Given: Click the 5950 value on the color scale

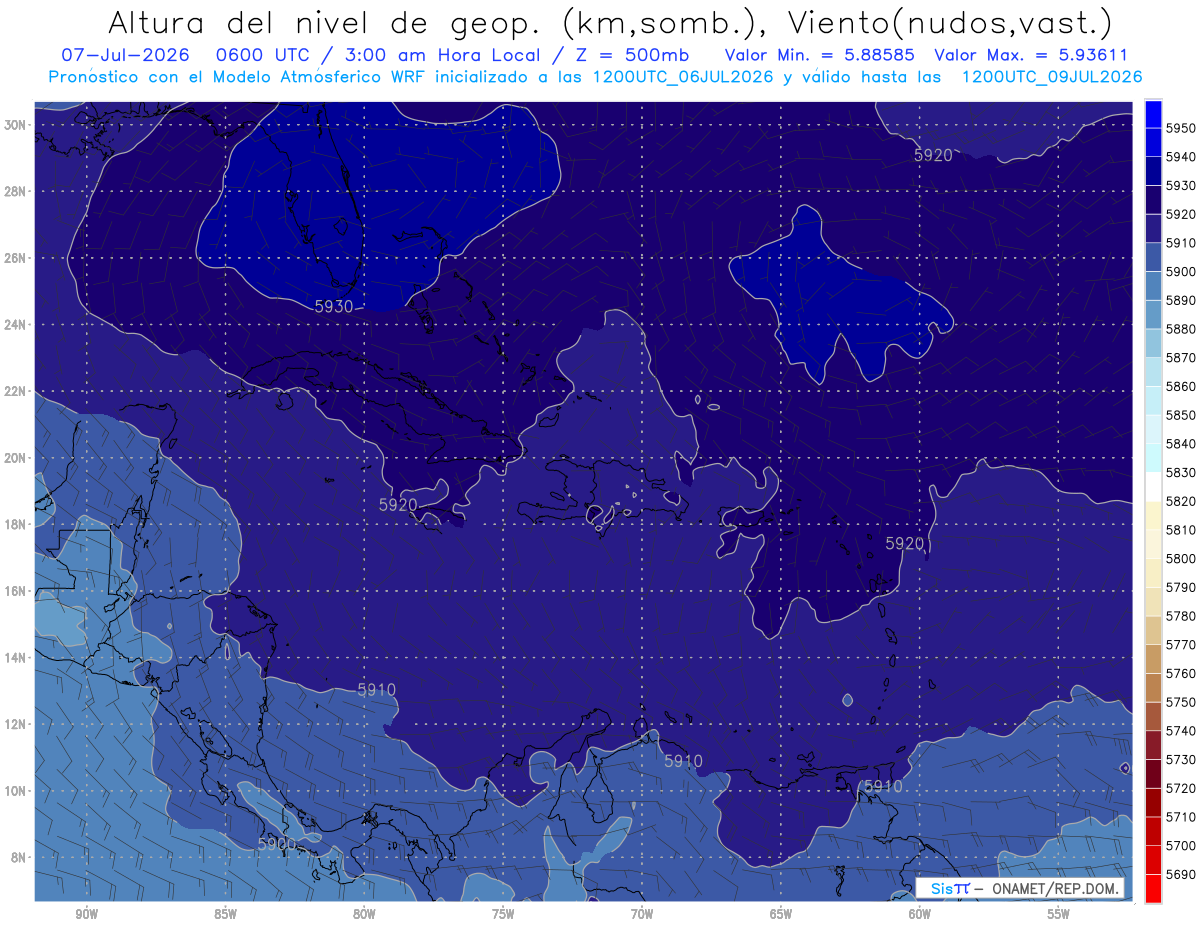Looking at the screenshot, I should tap(1181, 128).
